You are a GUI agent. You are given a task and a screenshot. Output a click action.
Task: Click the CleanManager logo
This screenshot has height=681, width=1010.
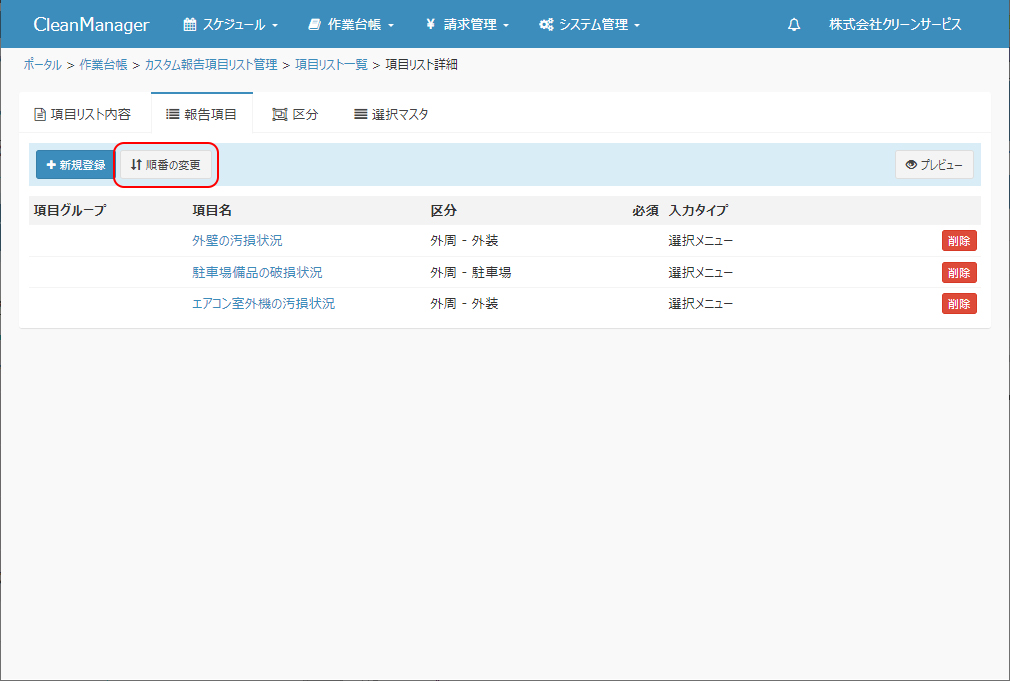[91, 25]
